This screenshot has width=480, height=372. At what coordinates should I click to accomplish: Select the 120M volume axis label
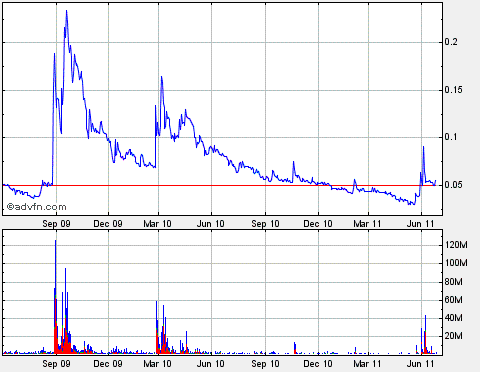[456, 245]
